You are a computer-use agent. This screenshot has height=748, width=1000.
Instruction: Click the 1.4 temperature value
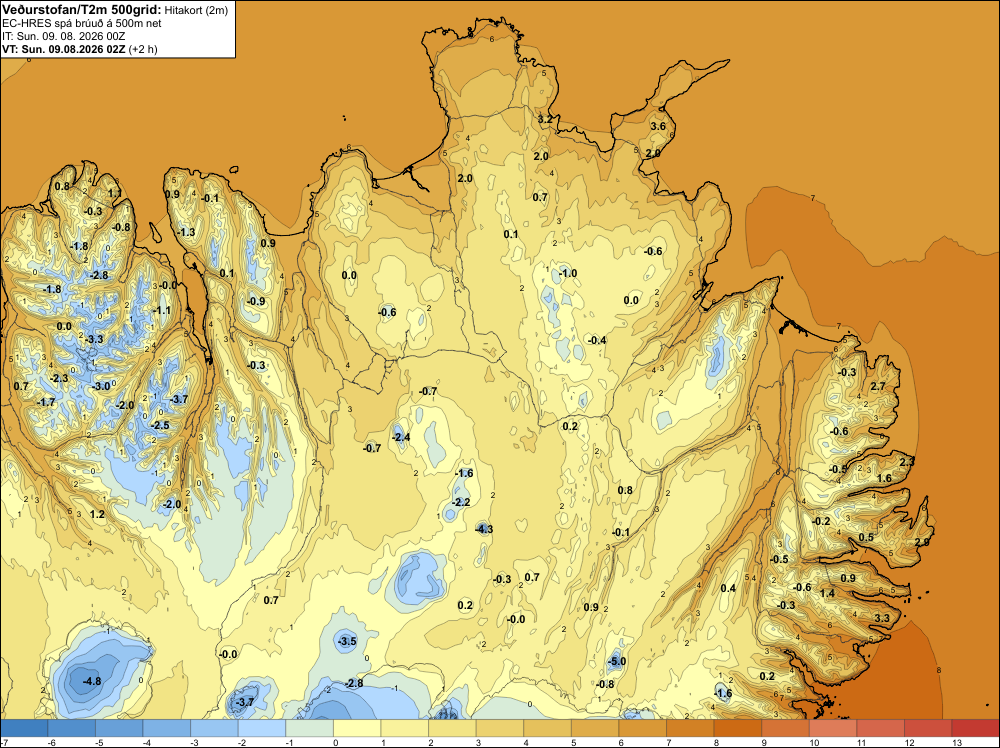coord(827,593)
